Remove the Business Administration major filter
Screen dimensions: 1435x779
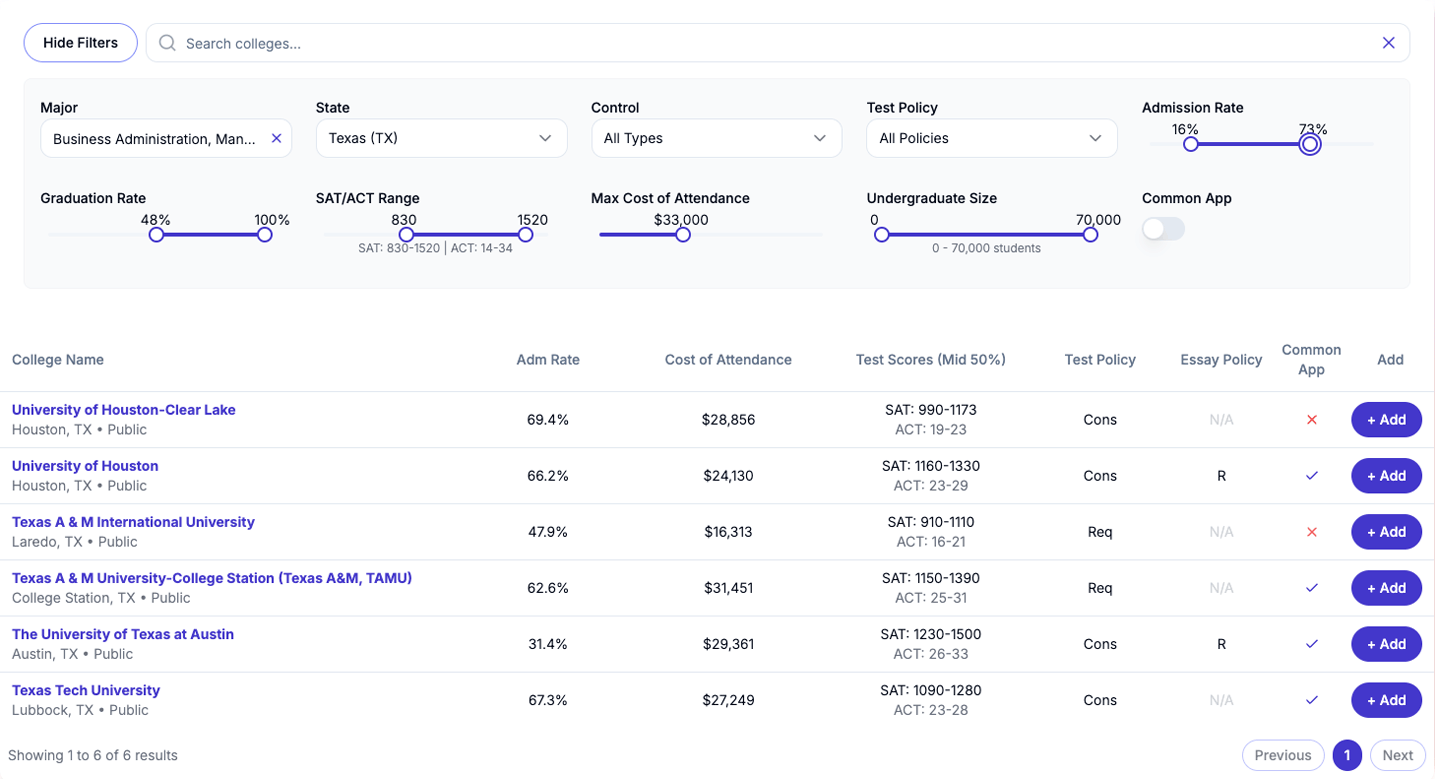coord(277,138)
